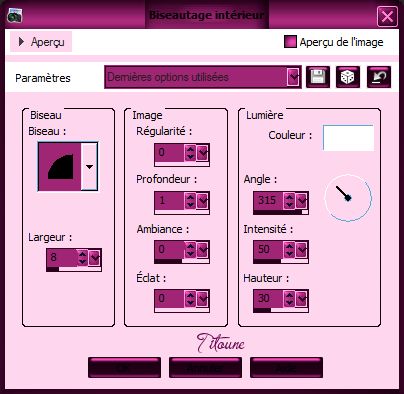
Task: Open the Biseau shape dropdown arrow
Action: 89,166
